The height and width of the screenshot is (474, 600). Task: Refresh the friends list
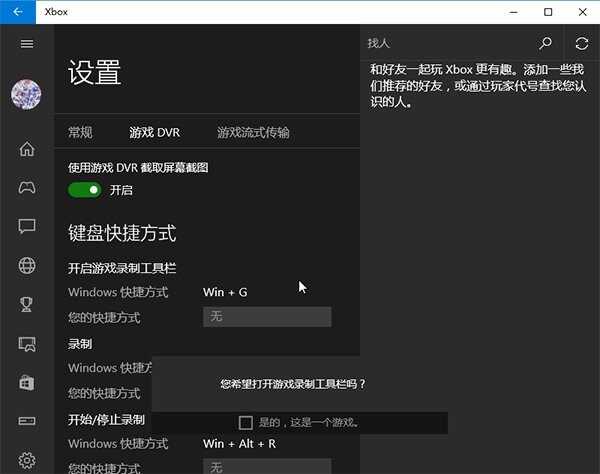pos(582,43)
